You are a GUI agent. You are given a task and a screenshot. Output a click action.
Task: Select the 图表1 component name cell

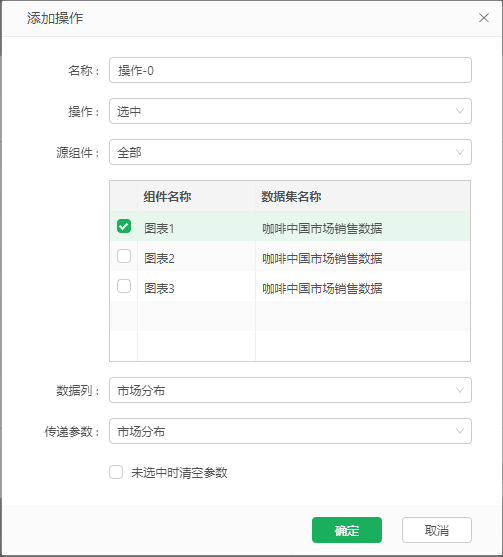point(196,228)
